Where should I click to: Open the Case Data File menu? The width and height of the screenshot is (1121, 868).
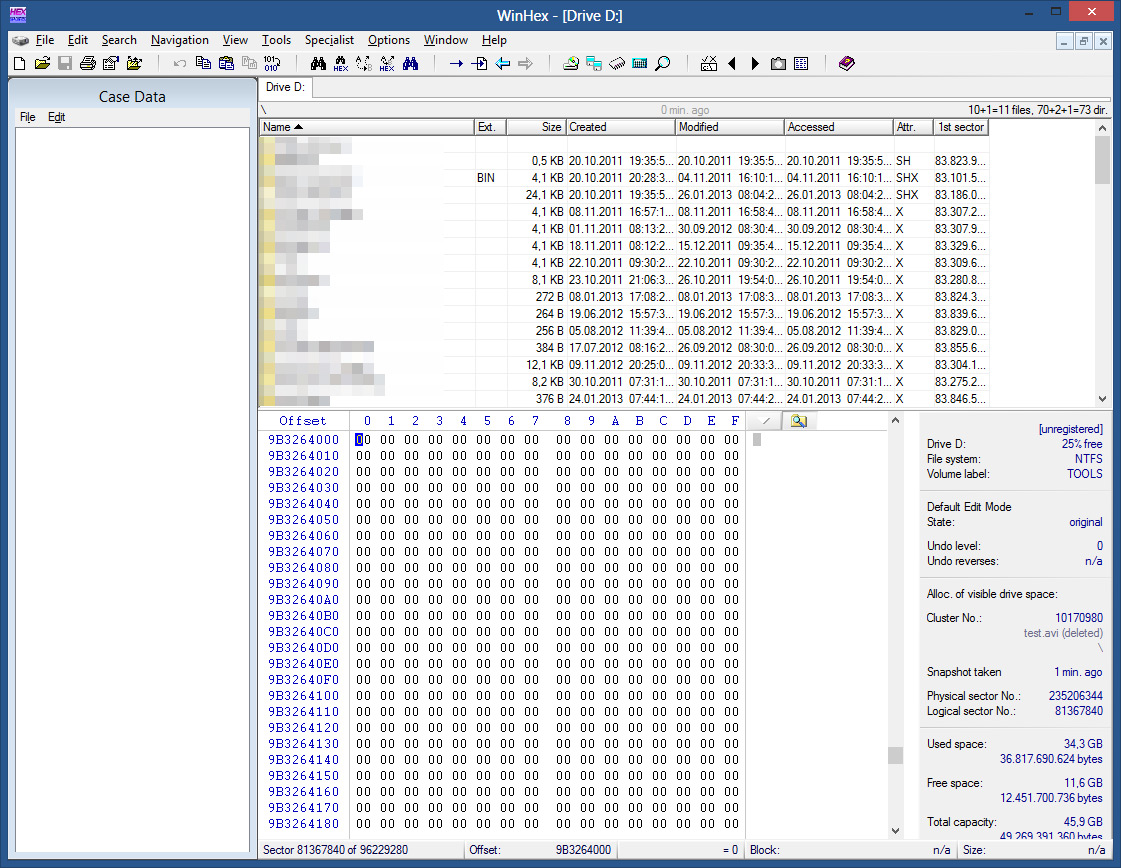tap(28, 117)
